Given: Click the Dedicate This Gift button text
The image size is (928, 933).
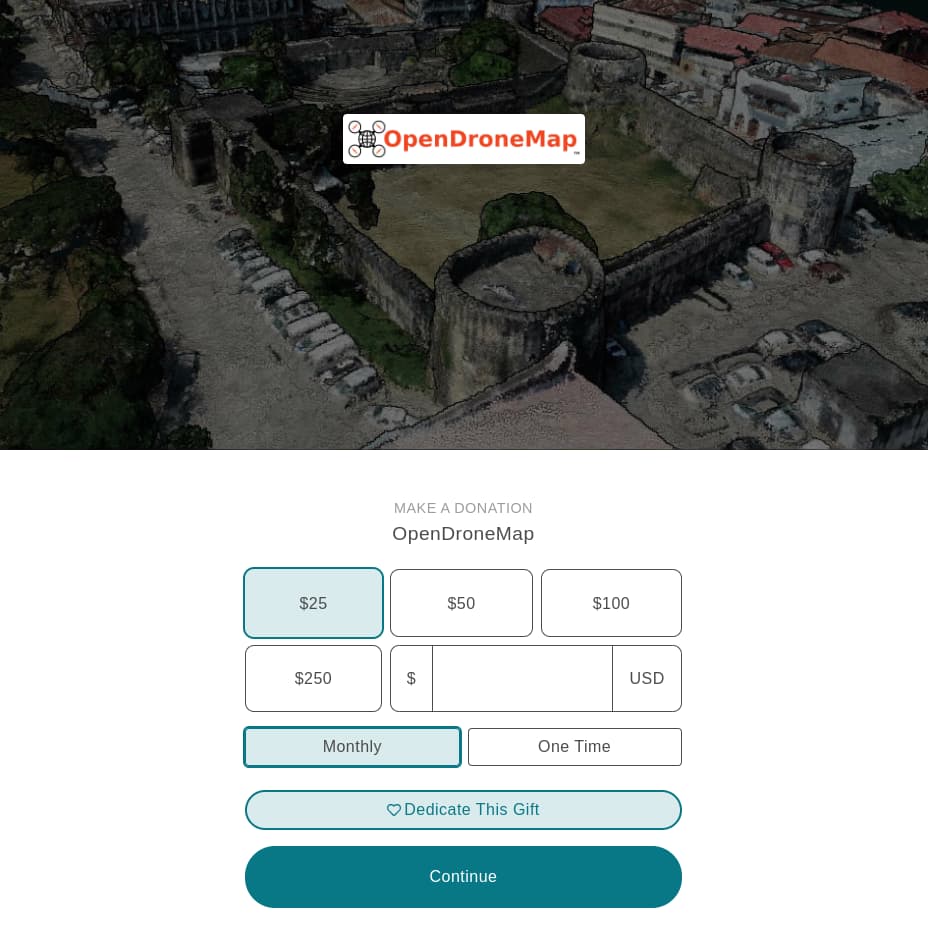Looking at the screenshot, I should coord(471,810).
